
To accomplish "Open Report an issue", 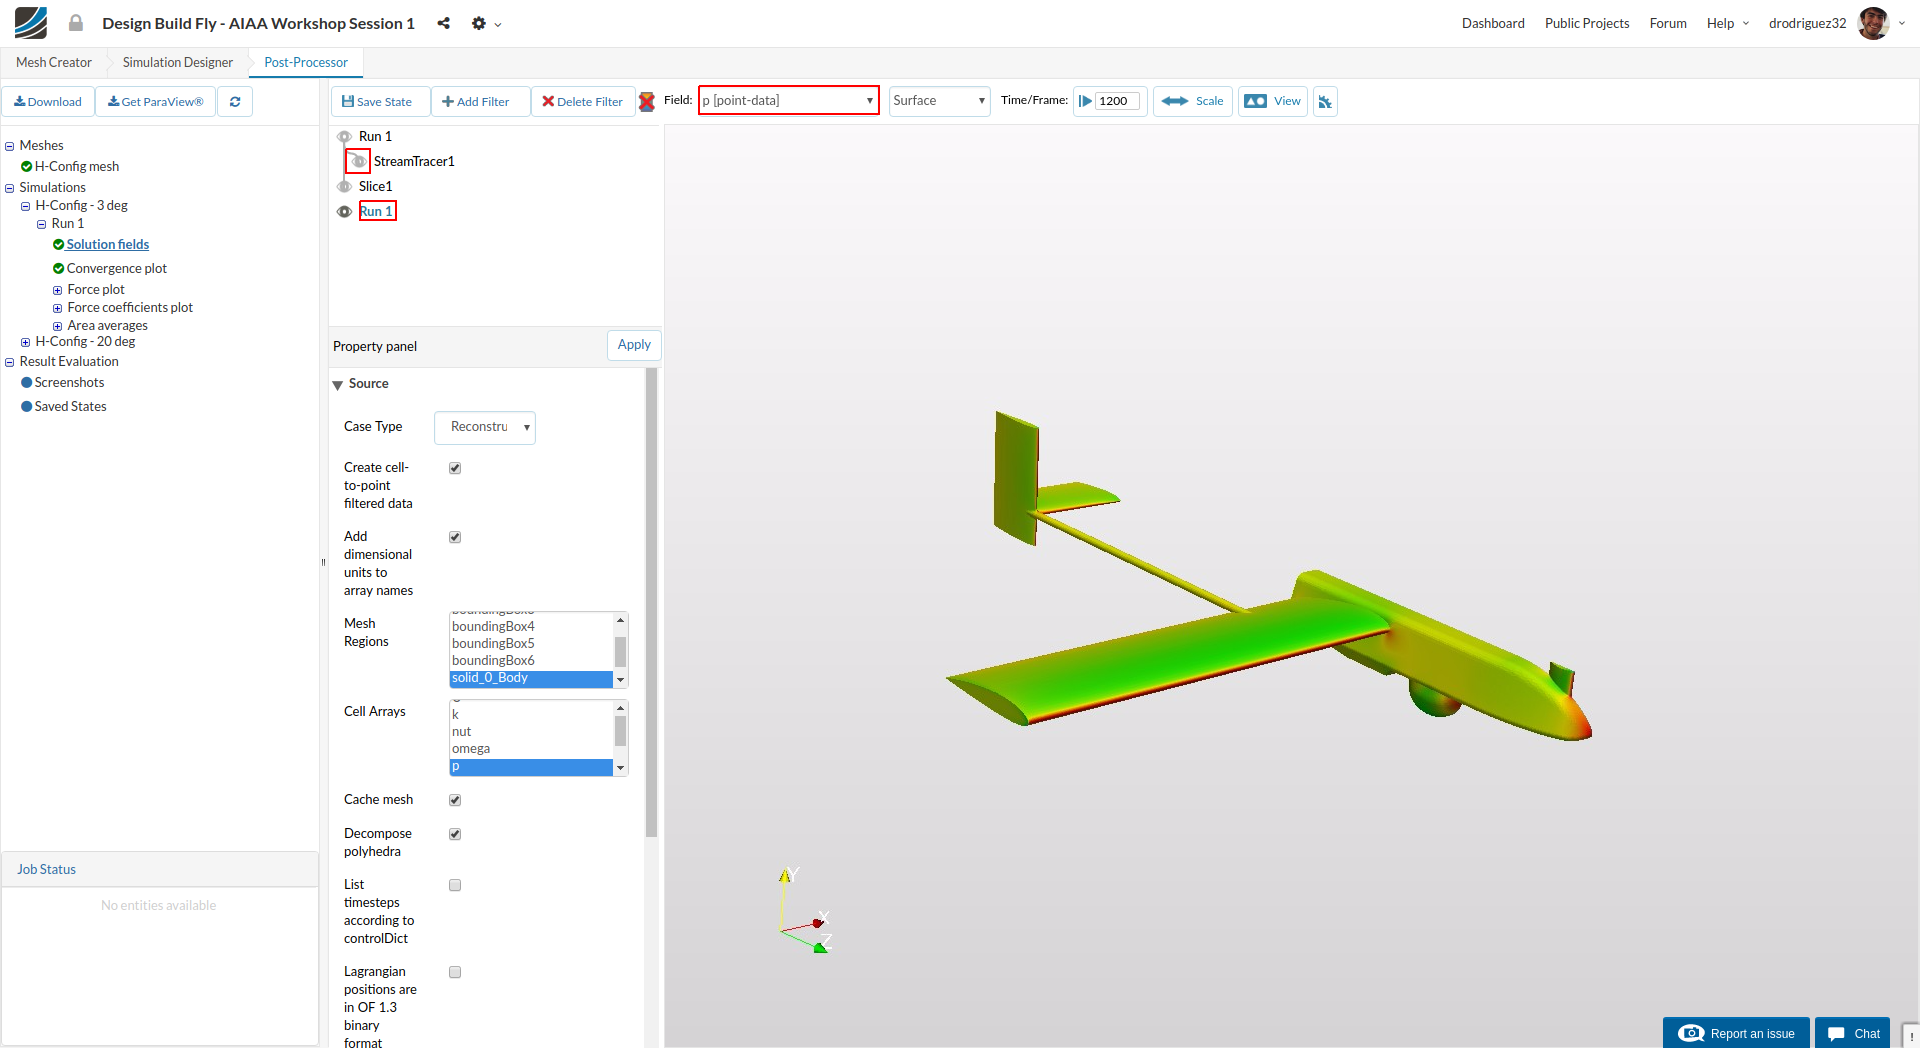I will [x=1736, y=1033].
